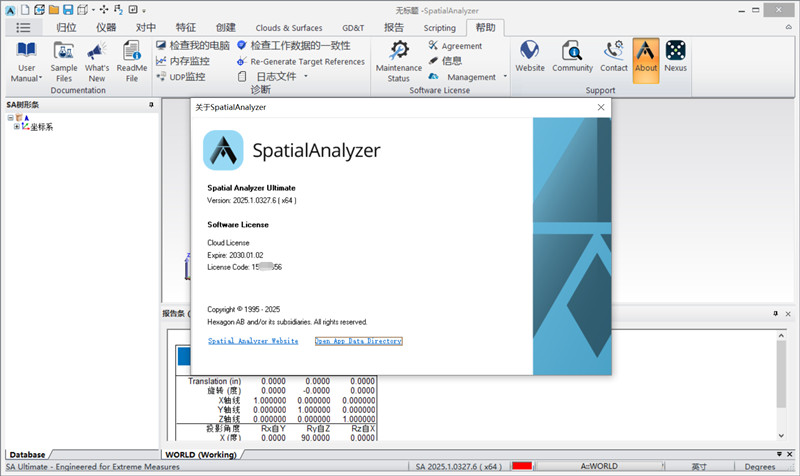
Task: Select the WORLD (Working) bottom tab
Action: coord(201,454)
